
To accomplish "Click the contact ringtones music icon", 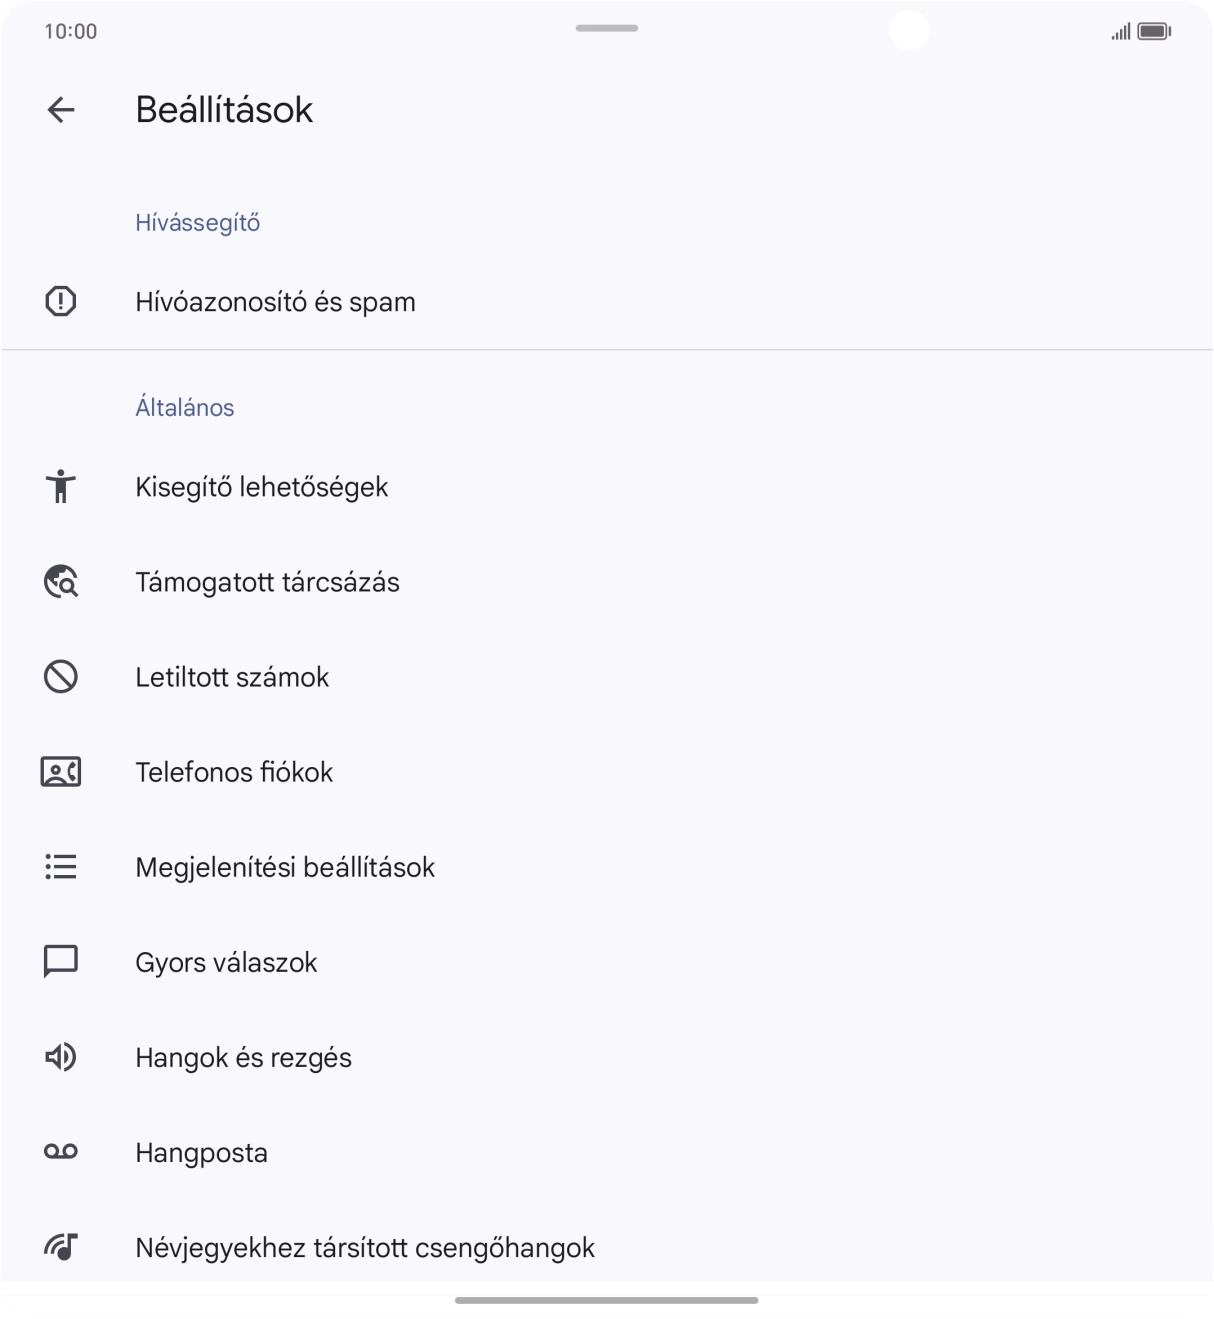I will click(x=61, y=1247).
